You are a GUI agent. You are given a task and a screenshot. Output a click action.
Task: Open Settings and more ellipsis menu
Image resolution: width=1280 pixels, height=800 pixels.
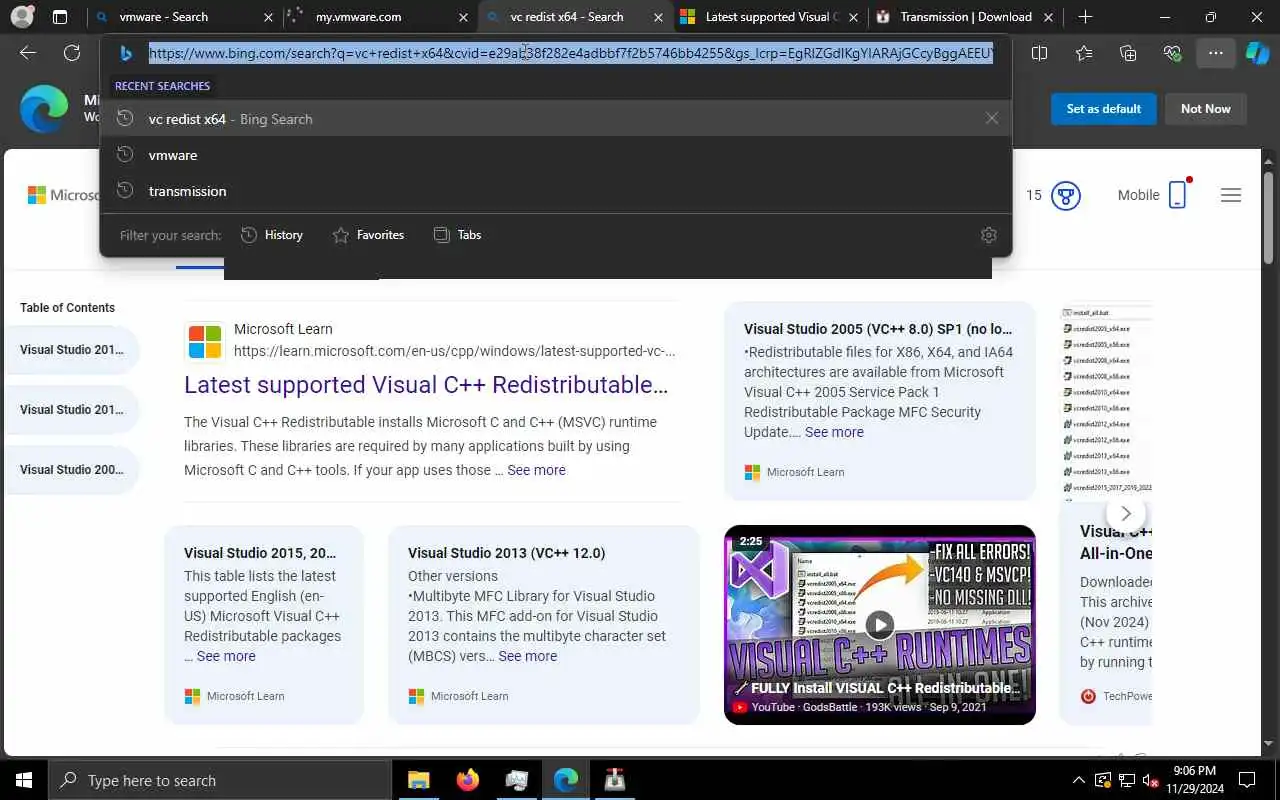coord(1216,54)
